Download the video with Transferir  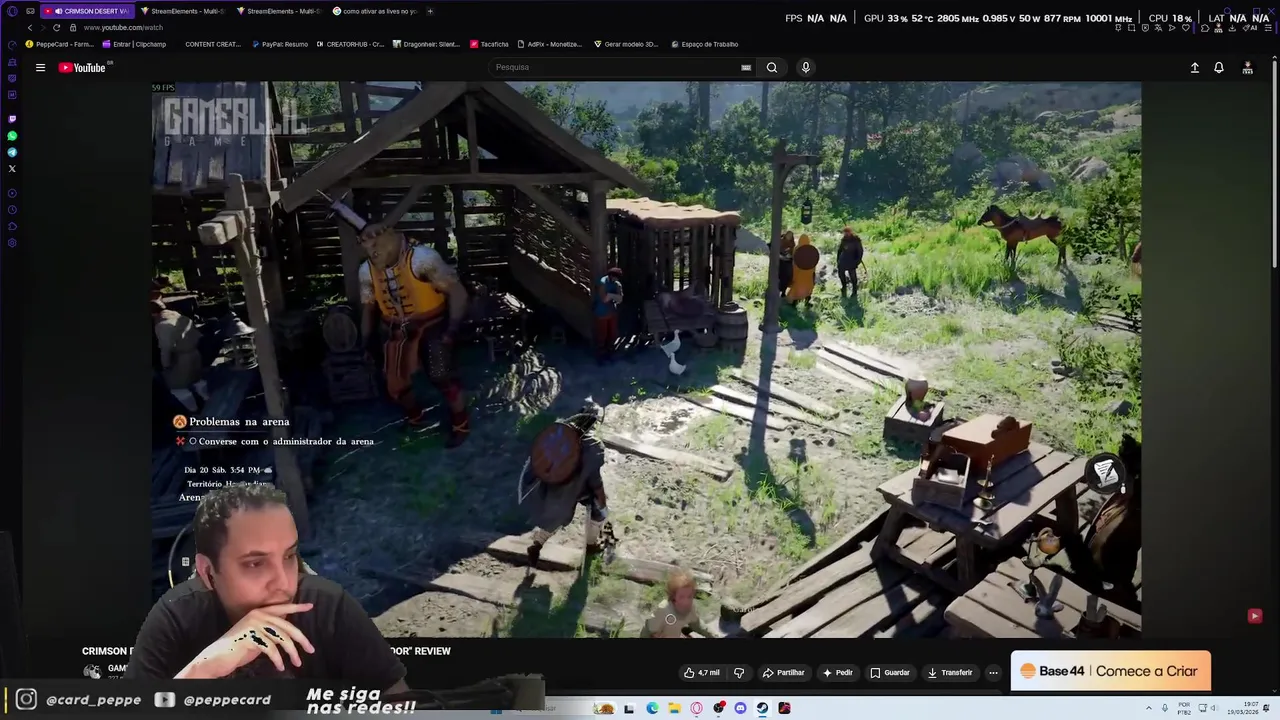tap(950, 673)
